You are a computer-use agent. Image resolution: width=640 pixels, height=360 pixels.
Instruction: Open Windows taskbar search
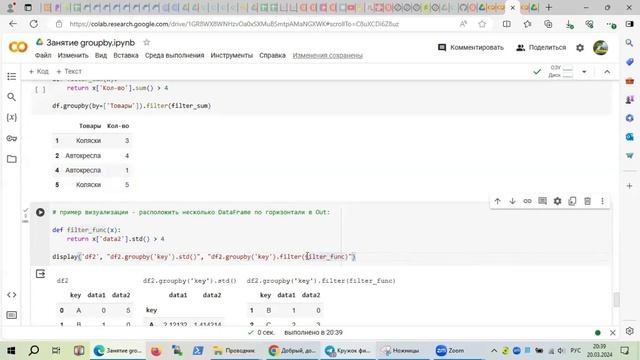[x=34, y=351]
